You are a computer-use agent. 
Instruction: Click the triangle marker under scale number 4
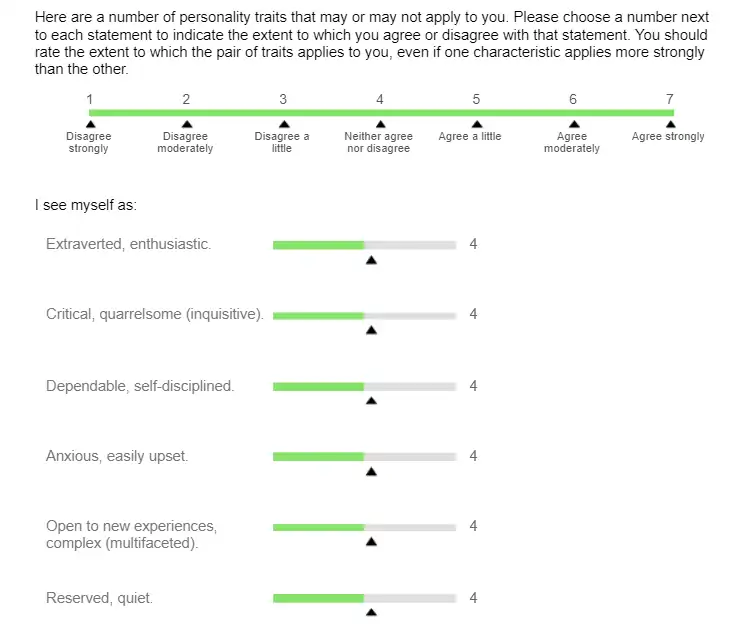point(380,124)
